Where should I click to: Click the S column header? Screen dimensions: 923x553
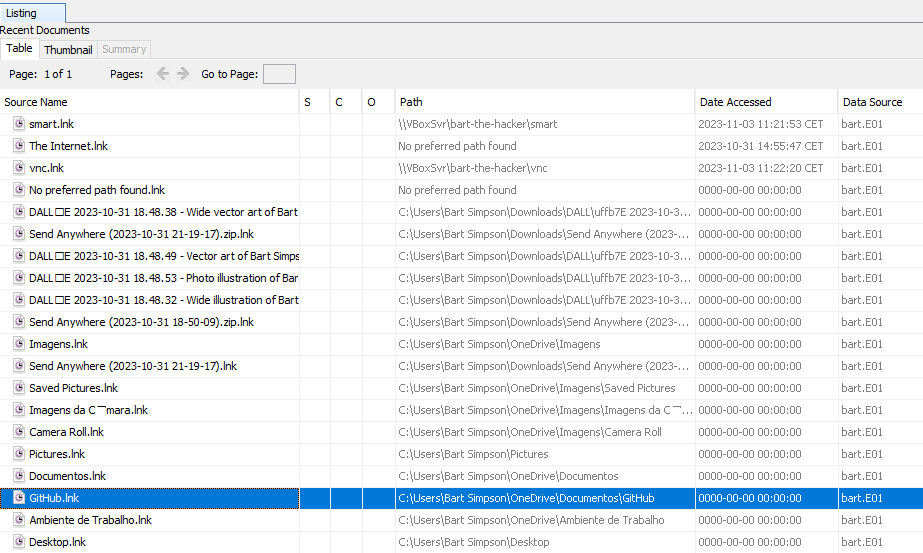coord(308,102)
